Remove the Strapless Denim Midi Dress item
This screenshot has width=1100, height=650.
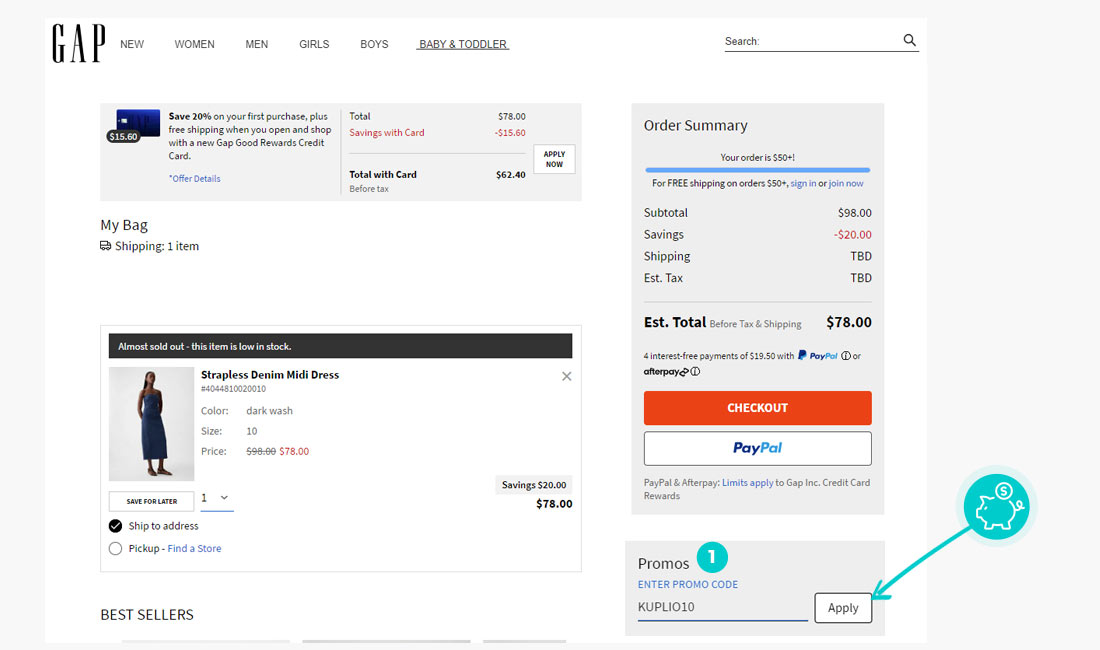tap(566, 377)
